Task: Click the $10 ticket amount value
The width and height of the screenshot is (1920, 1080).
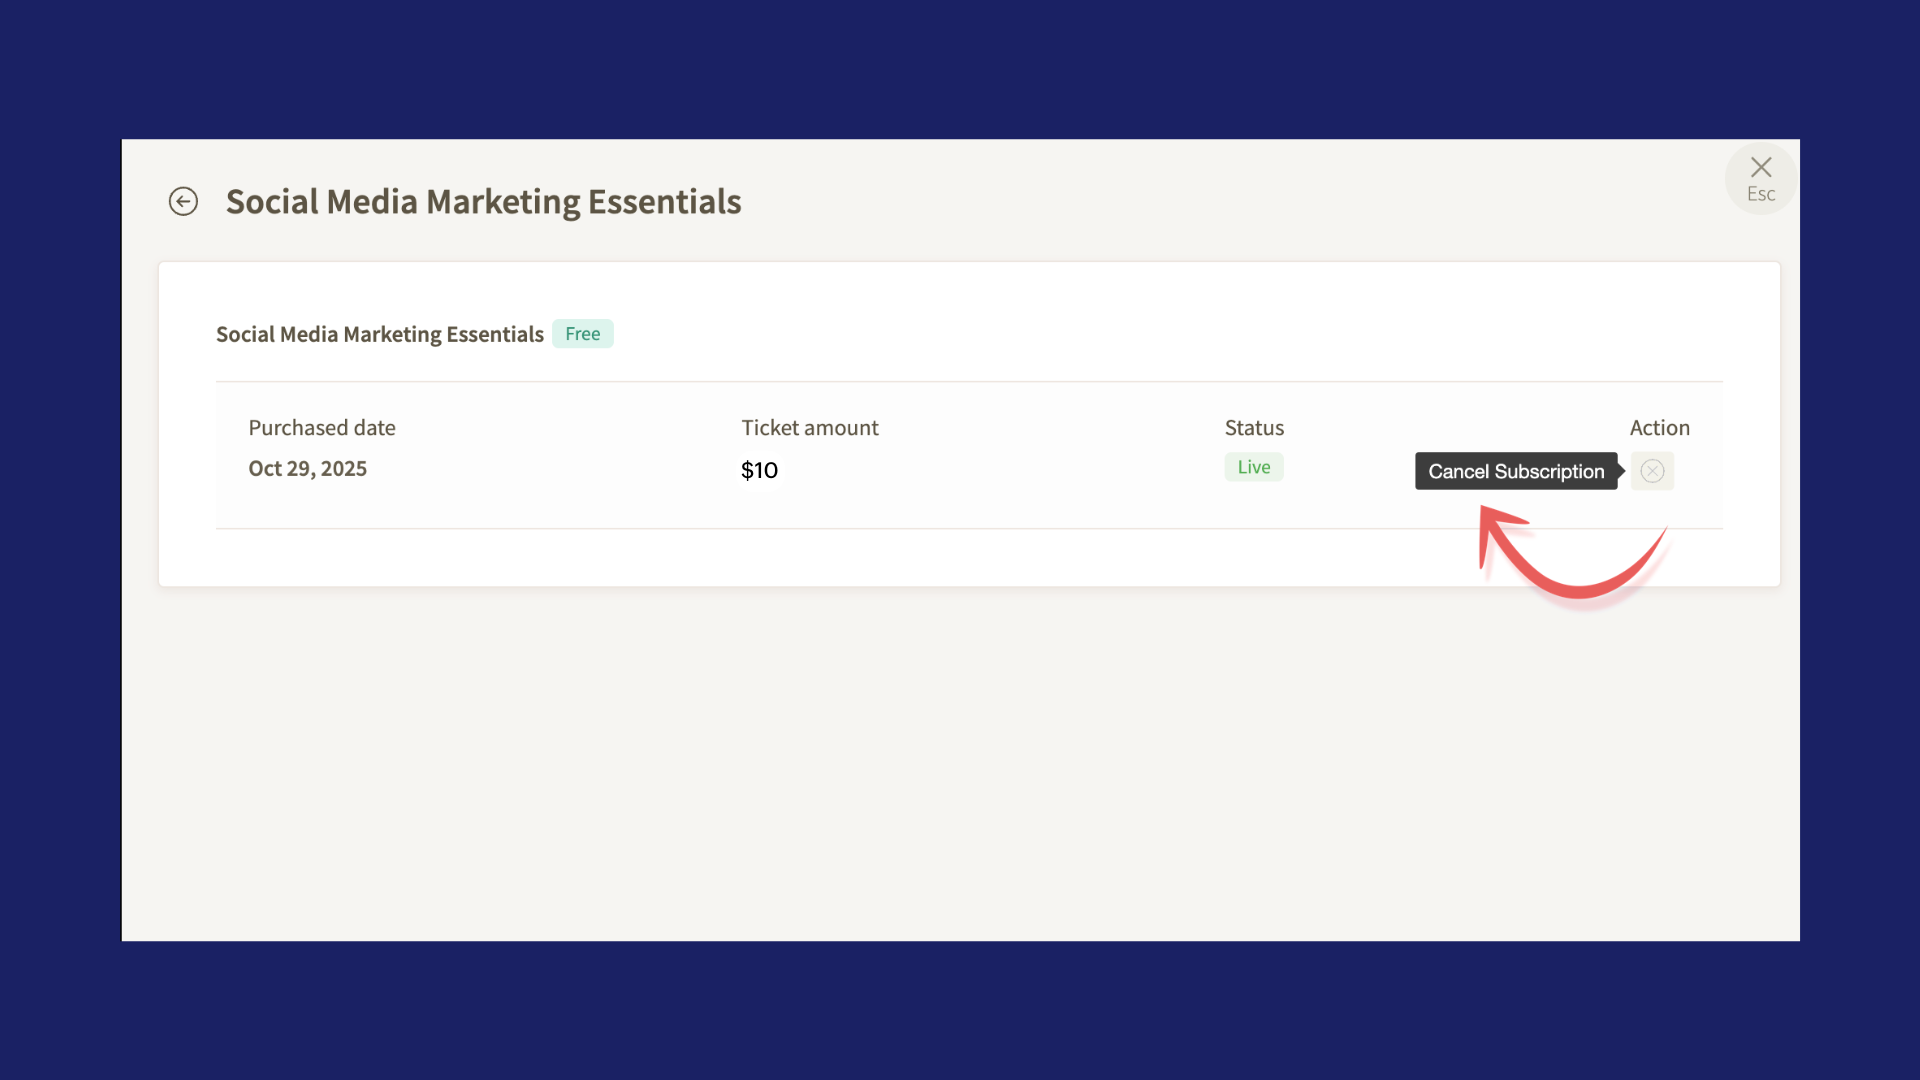Action: pos(759,470)
